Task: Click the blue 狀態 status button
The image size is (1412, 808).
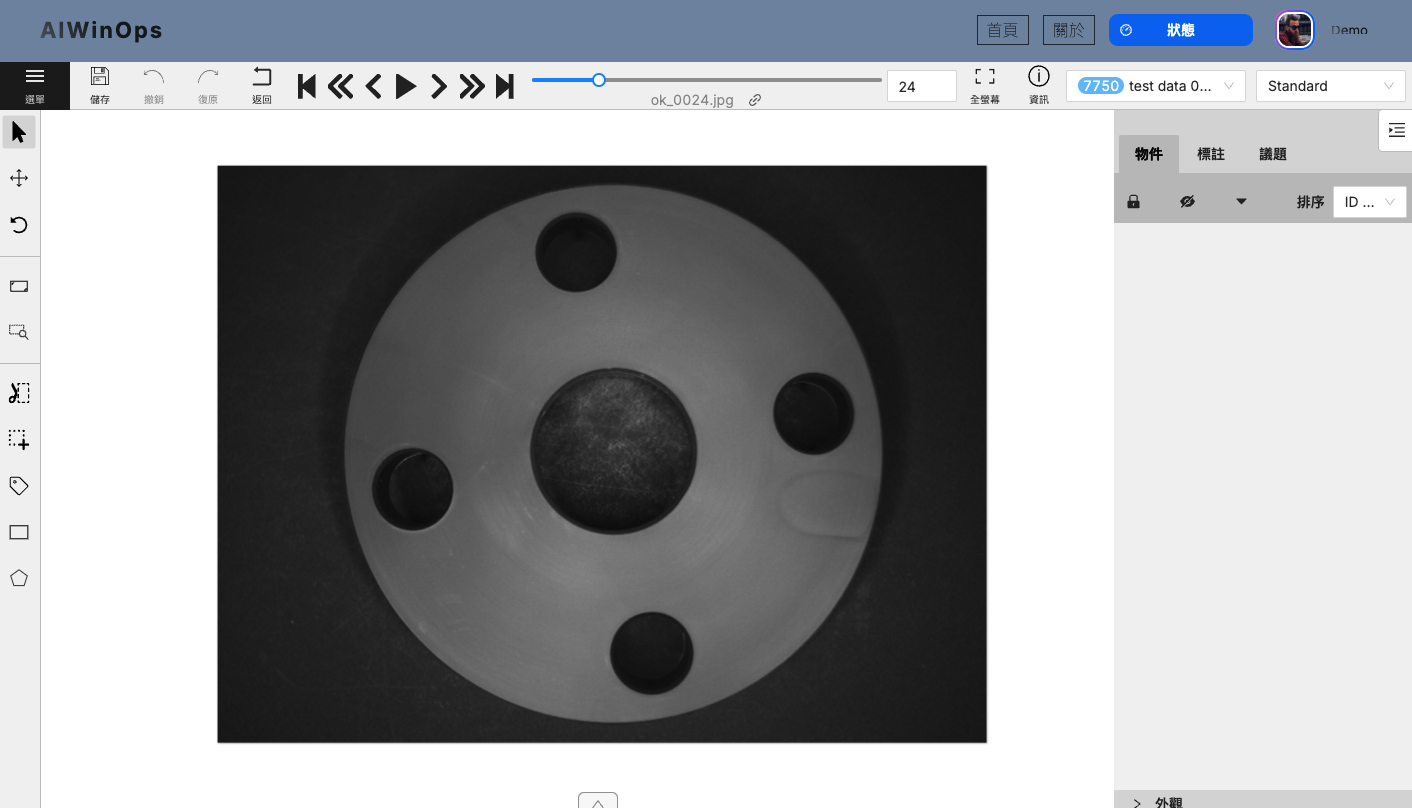Action: point(1181,30)
